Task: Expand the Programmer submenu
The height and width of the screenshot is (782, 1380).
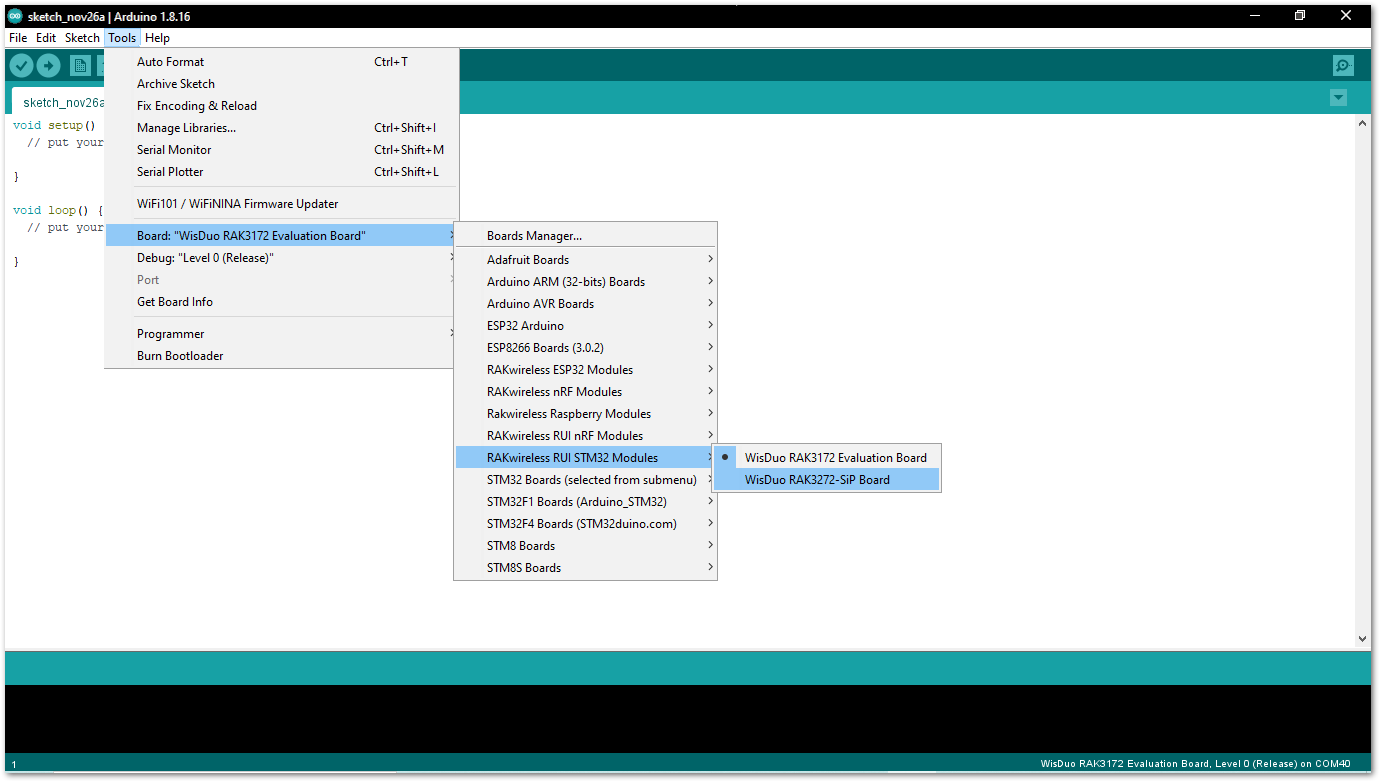Action: (282, 334)
